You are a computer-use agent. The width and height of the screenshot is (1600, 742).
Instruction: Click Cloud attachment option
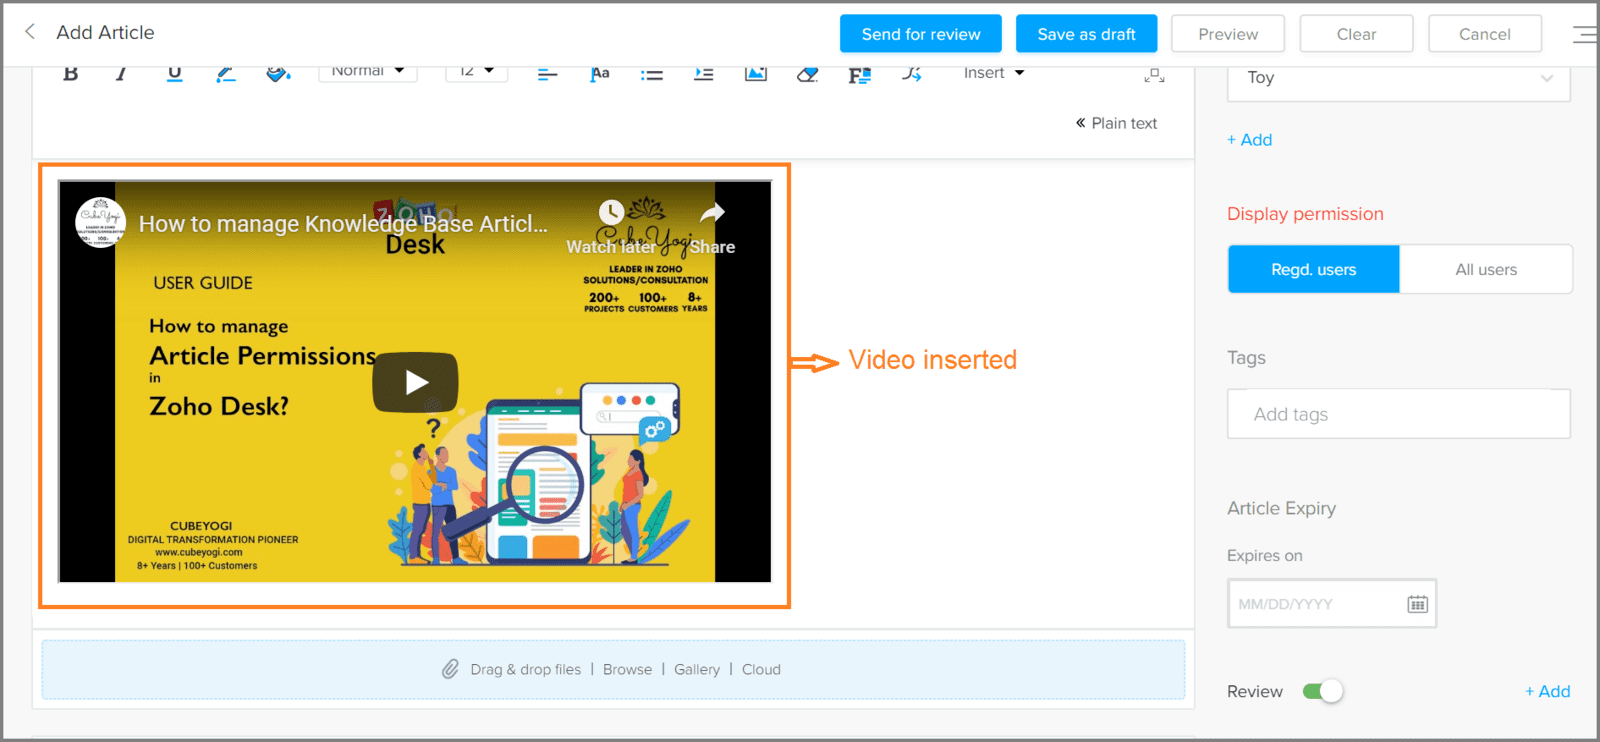coord(761,669)
